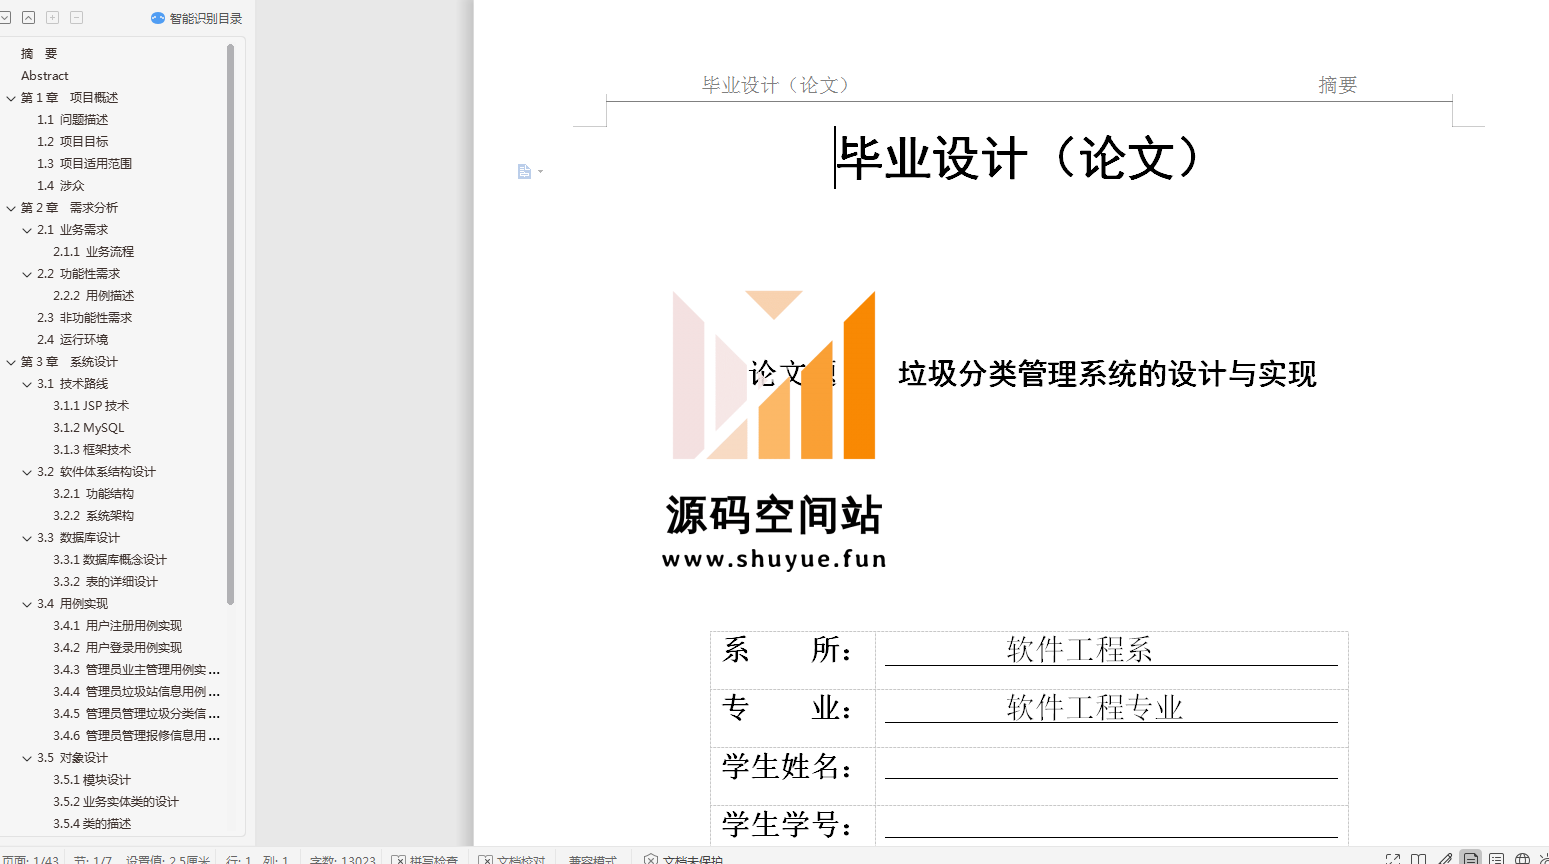Screen dimensions: 1549x864
Task: Click the outline panel vertical scrollbar
Action: pyautogui.click(x=230, y=324)
